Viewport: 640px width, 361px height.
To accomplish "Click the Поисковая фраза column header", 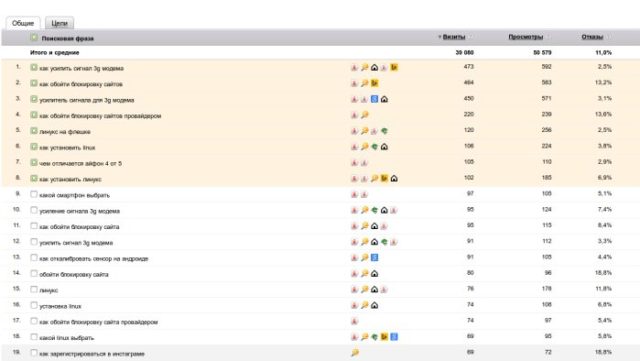I will tap(68, 38).
